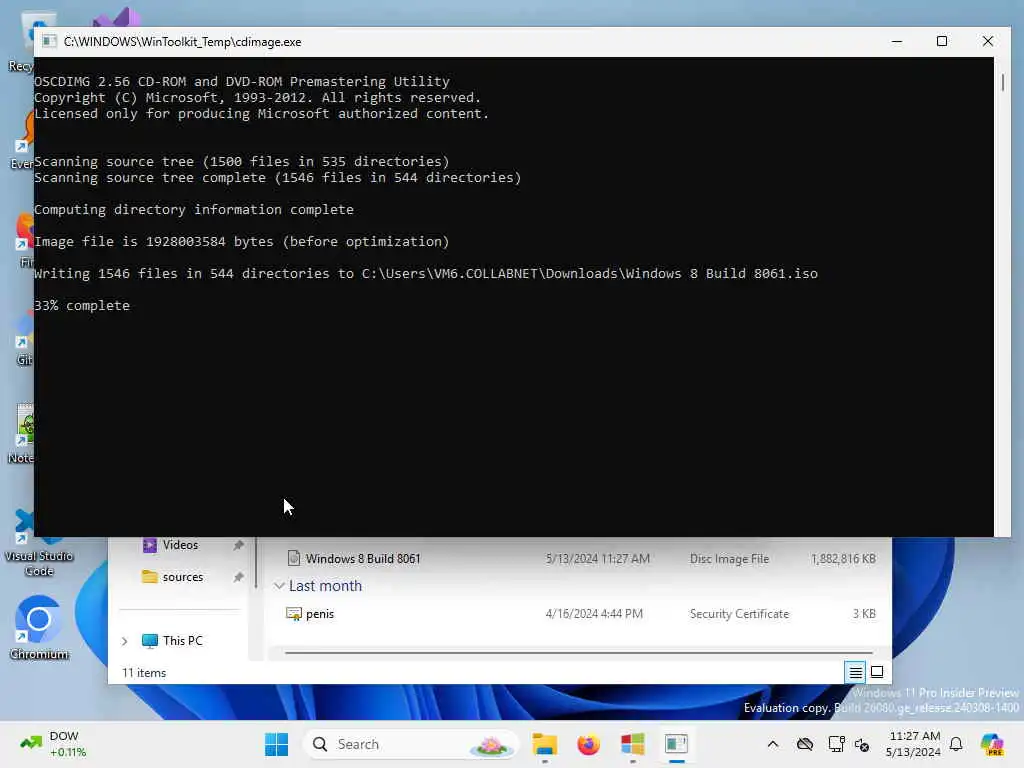Click the taskbar Search box
The height and width of the screenshot is (768, 1024).
pos(410,744)
